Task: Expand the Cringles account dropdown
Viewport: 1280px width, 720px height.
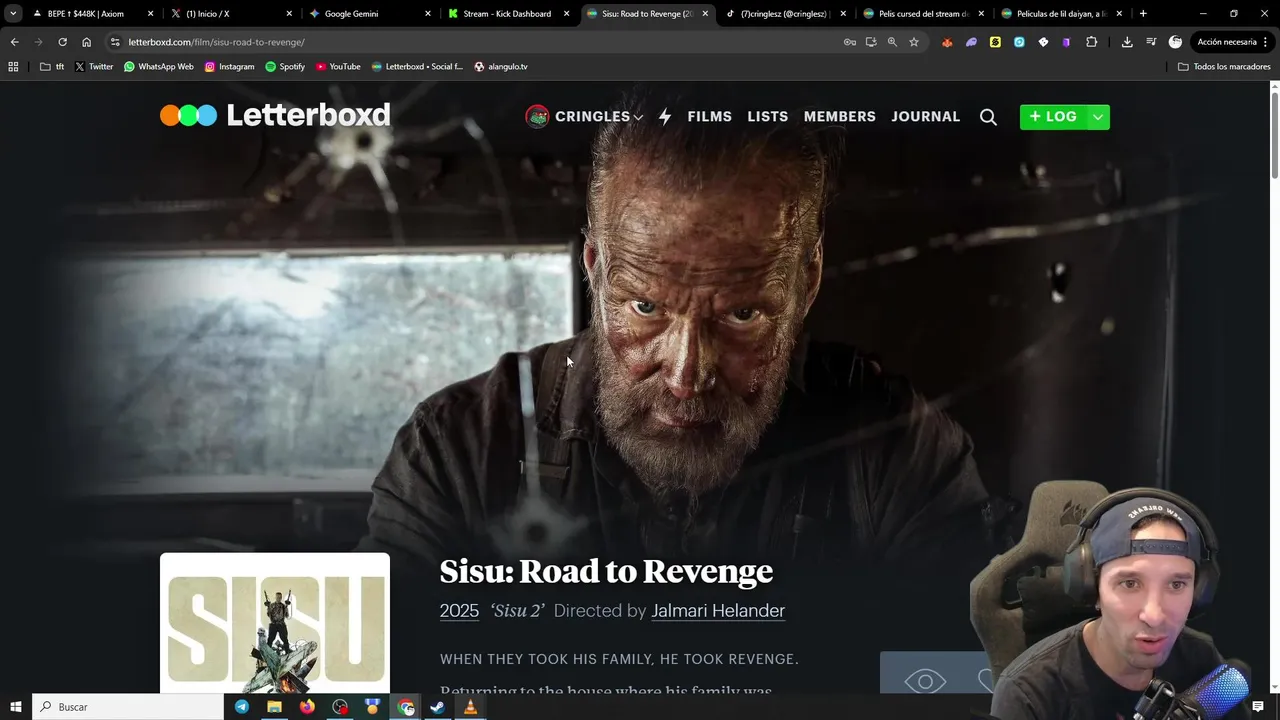Action: [x=638, y=117]
